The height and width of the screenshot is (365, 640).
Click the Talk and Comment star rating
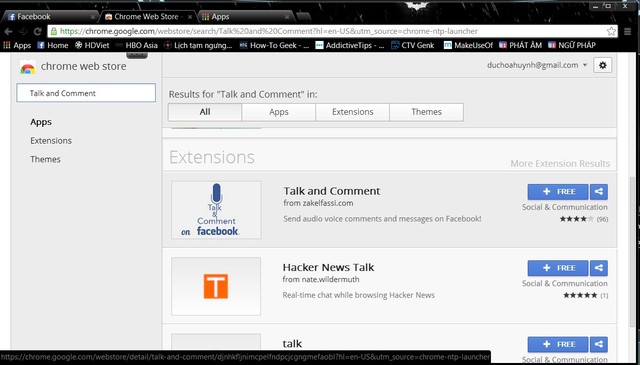tap(576, 219)
